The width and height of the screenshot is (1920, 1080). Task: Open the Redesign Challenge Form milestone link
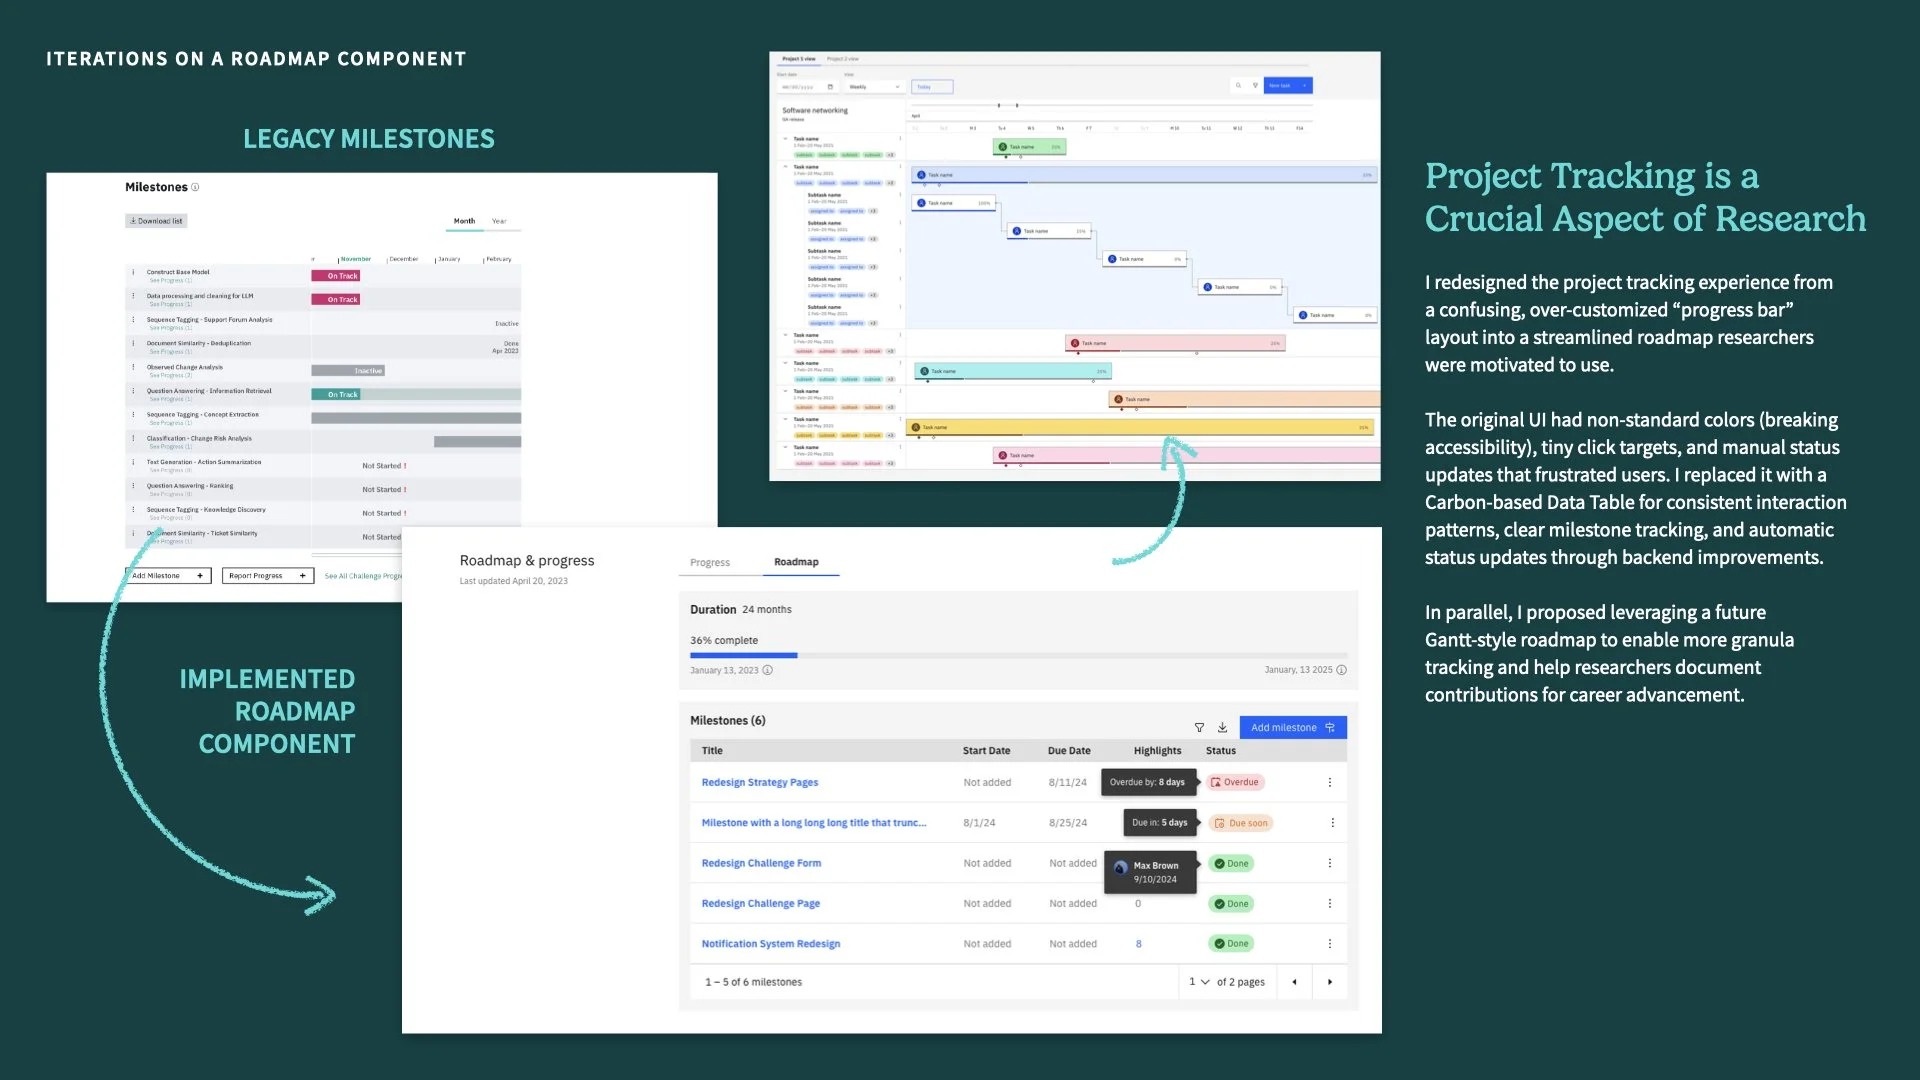(761, 864)
